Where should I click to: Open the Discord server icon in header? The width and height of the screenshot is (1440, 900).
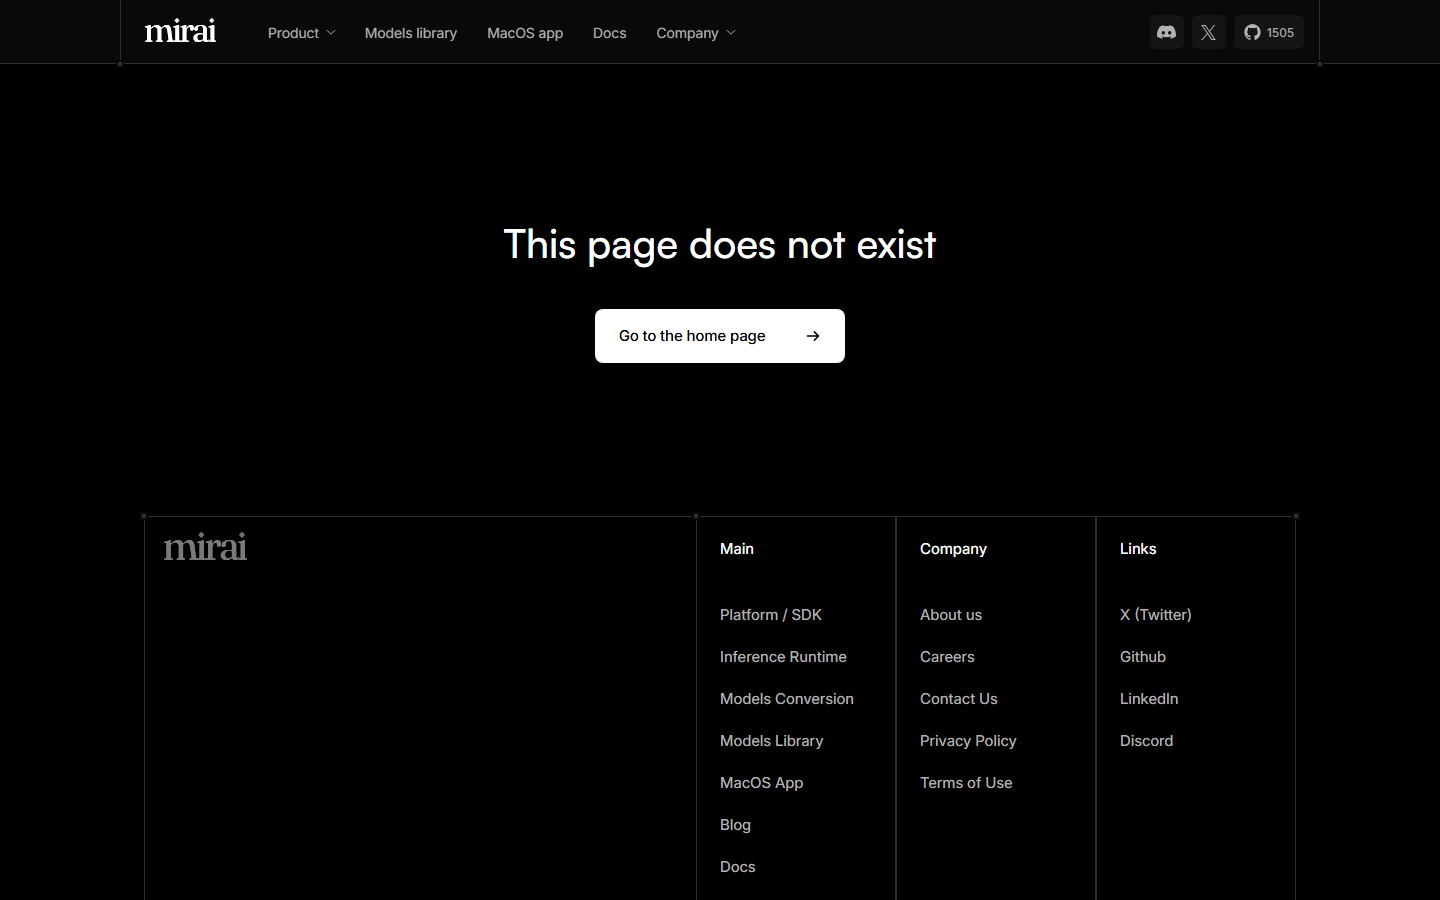(x=1166, y=32)
